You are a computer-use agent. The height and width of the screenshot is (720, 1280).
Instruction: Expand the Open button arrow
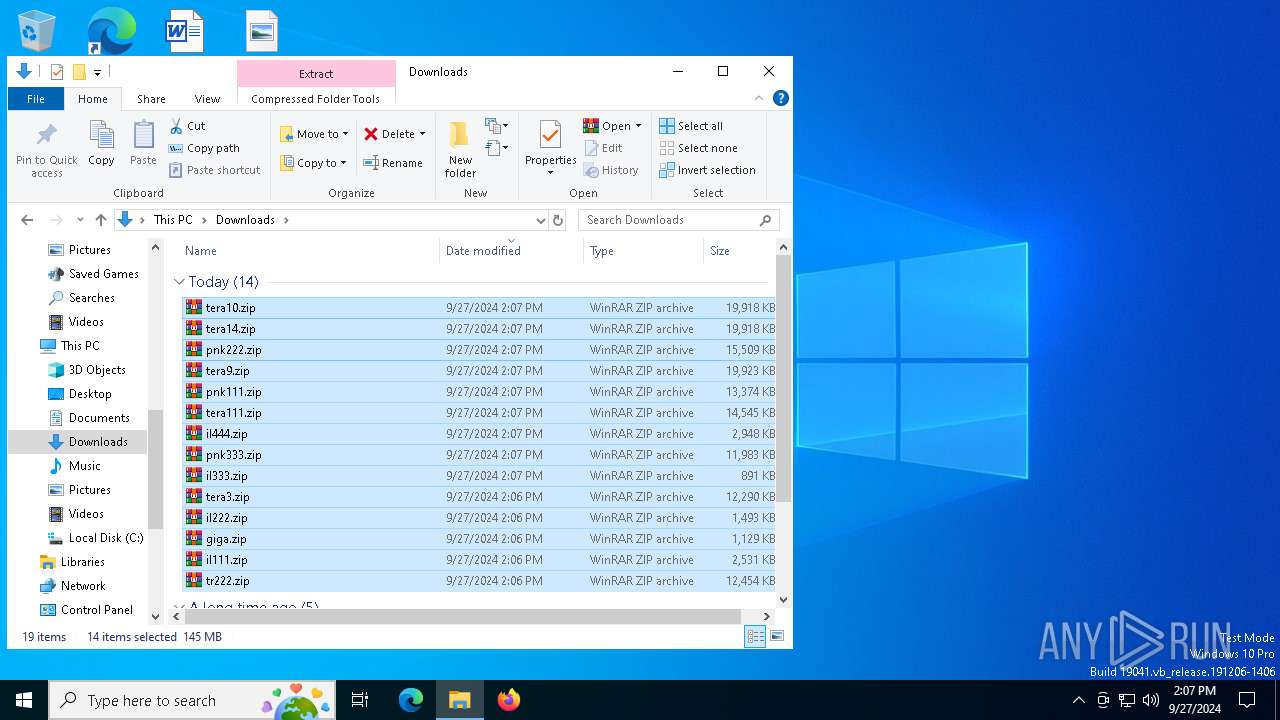coord(638,126)
